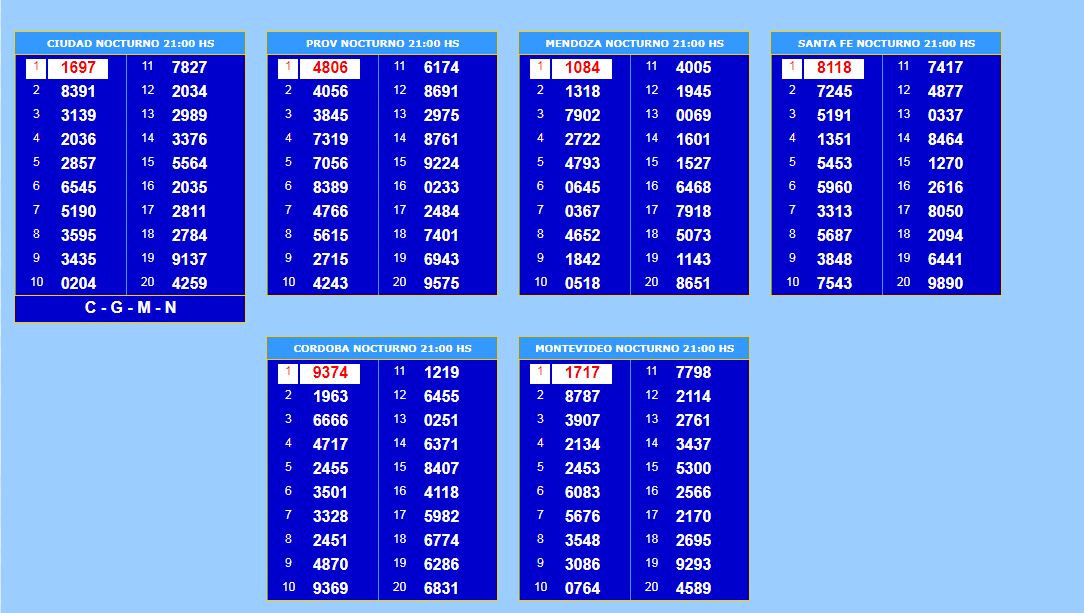Click the C - G - M - N label
This screenshot has width=1084, height=613.
click(x=130, y=308)
